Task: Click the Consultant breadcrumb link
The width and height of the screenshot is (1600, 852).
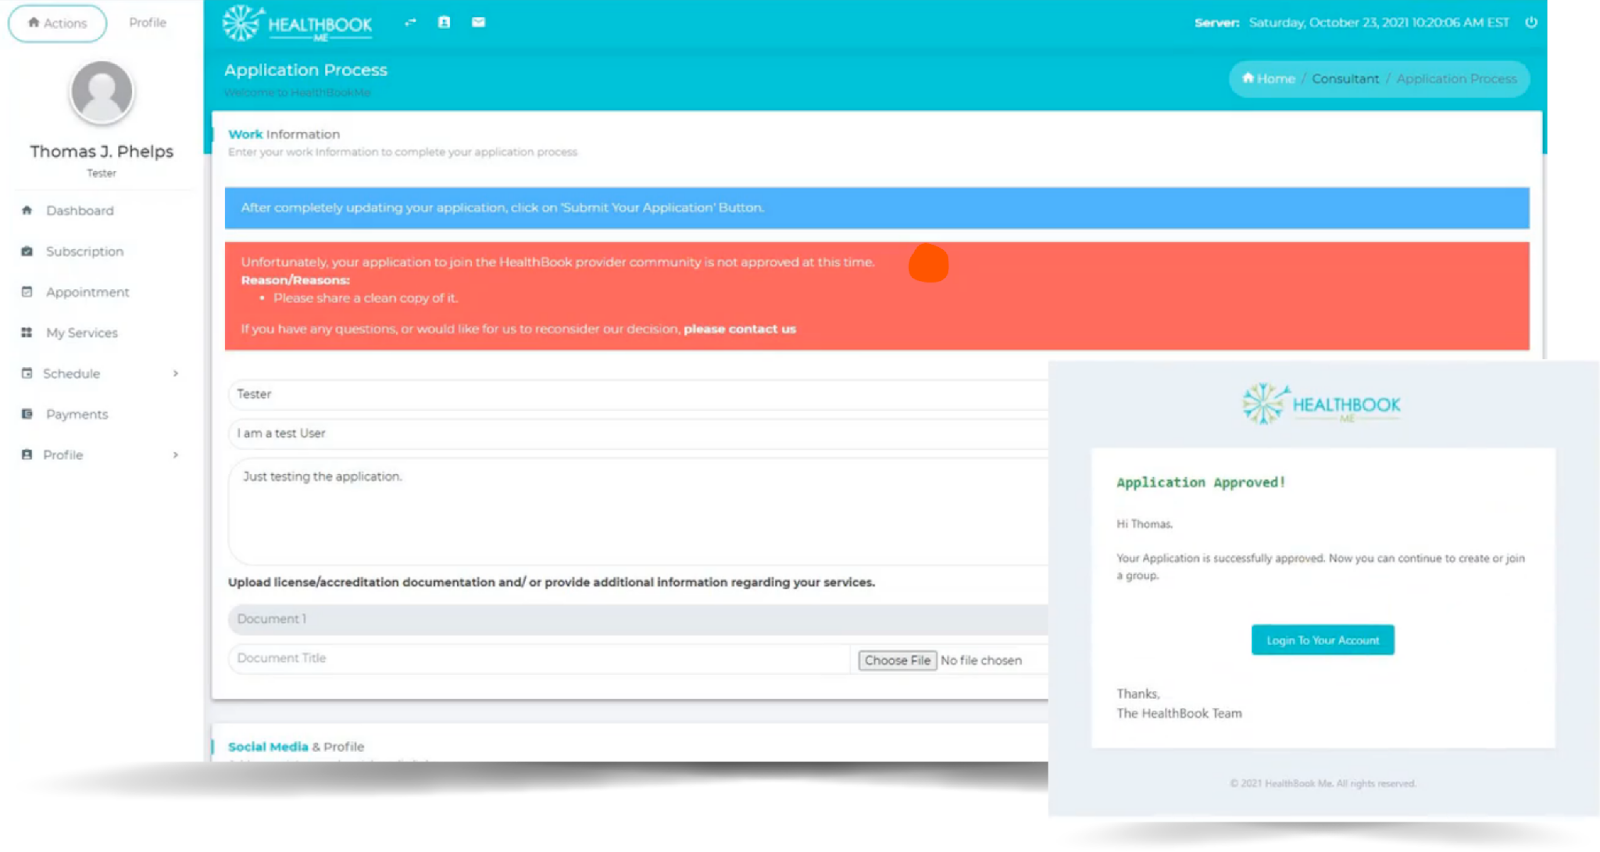Action: (1345, 78)
